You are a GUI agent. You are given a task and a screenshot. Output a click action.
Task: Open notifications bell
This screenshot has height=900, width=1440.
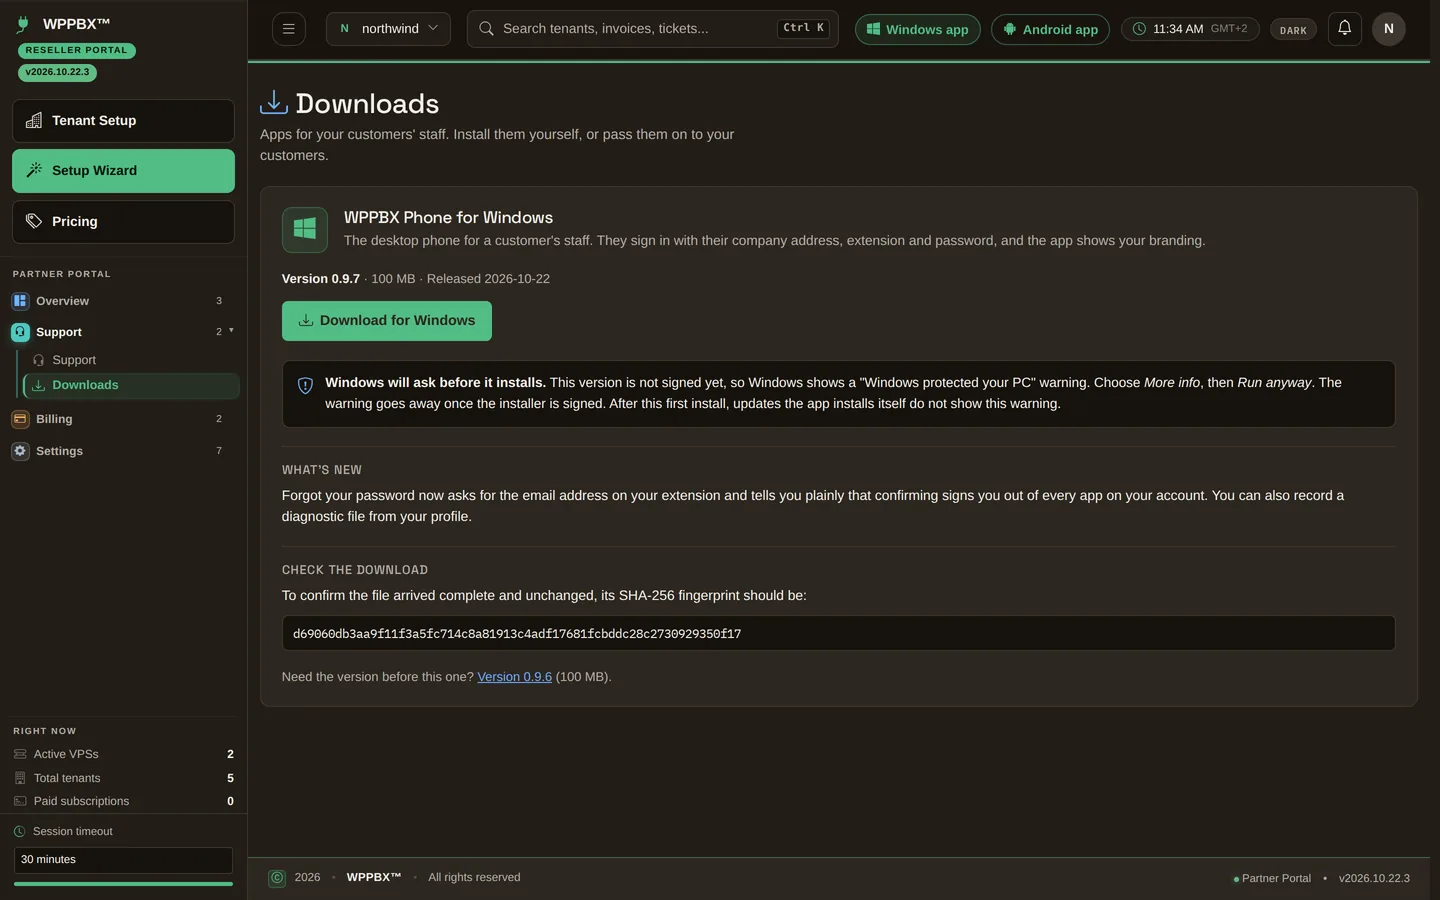[1345, 28]
